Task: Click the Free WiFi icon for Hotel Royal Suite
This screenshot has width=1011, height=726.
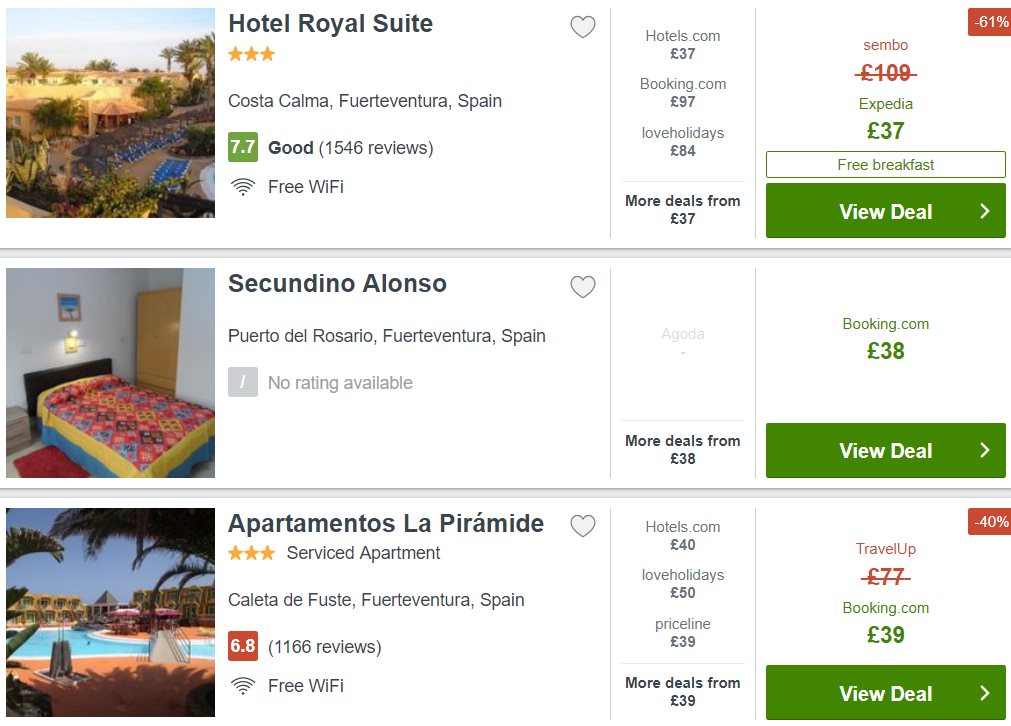Action: point(243,187)
